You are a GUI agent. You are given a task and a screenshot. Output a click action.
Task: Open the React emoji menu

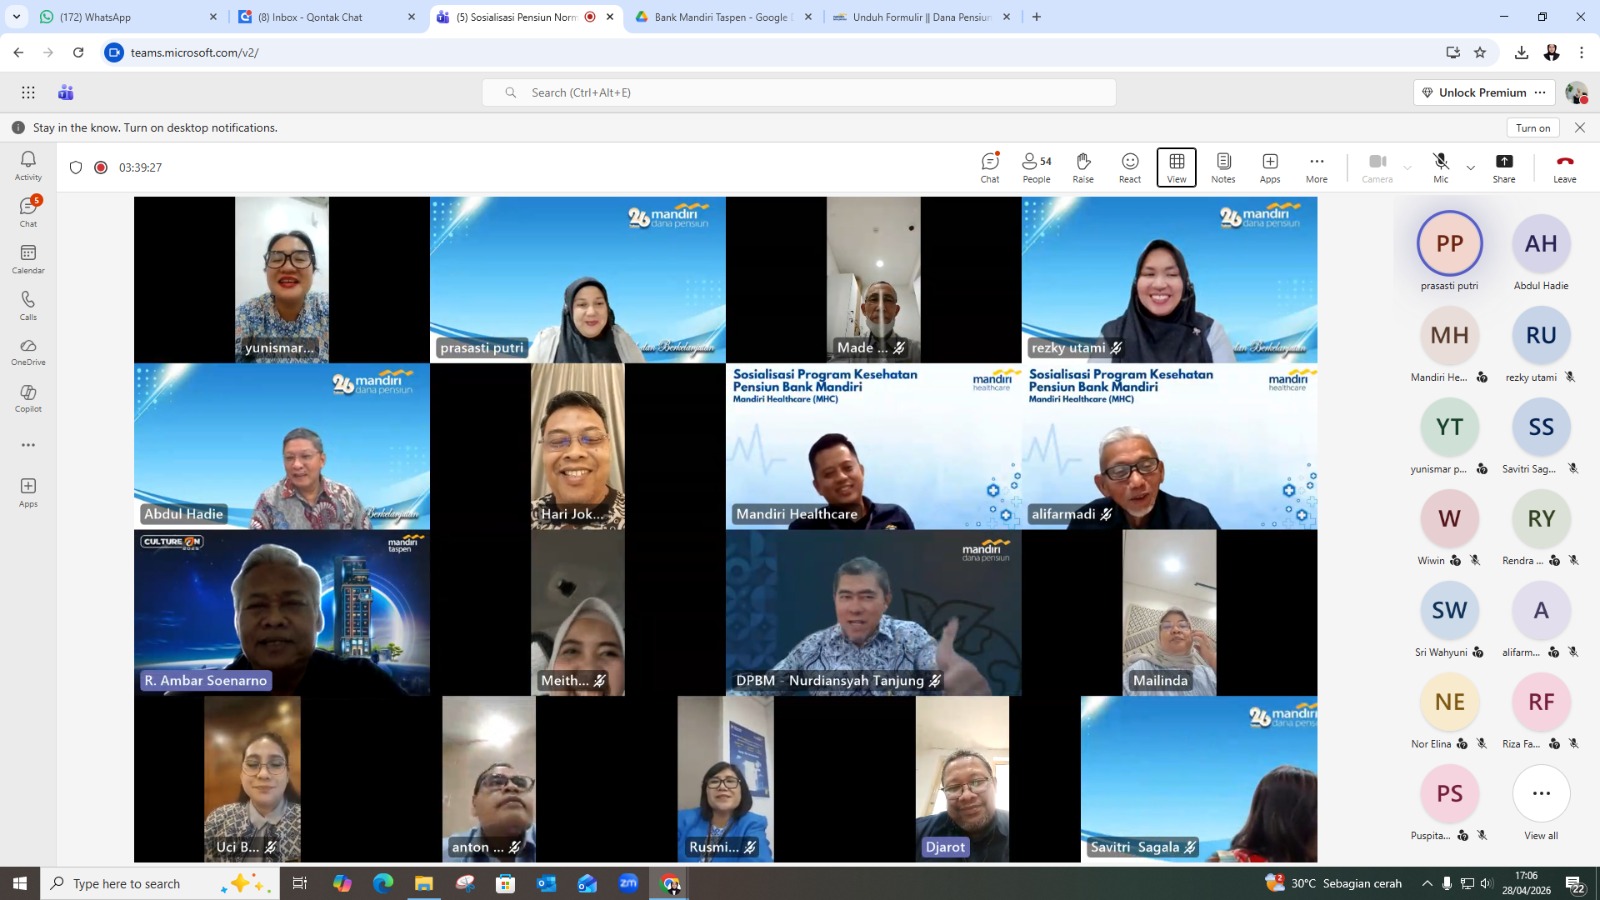[x=1130, y=167]
